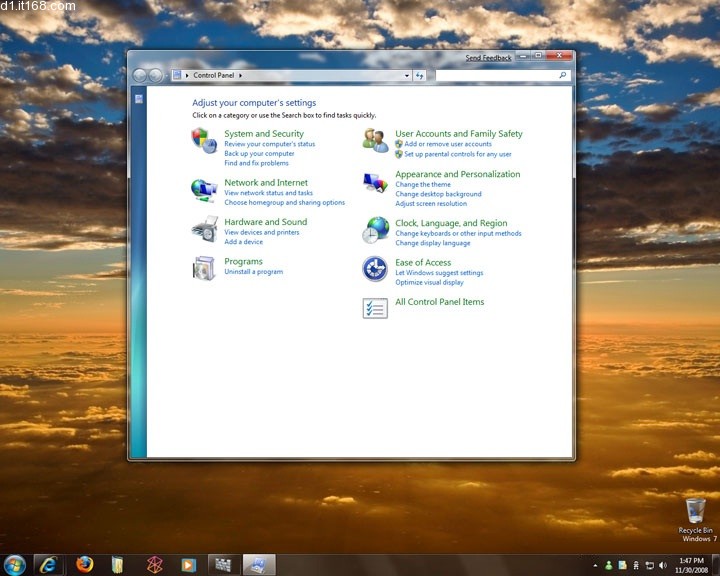This screenshot has height=576, width=720.
Task: Open the Clock, Language, and Region globe icon
Action: click(375, 230)
